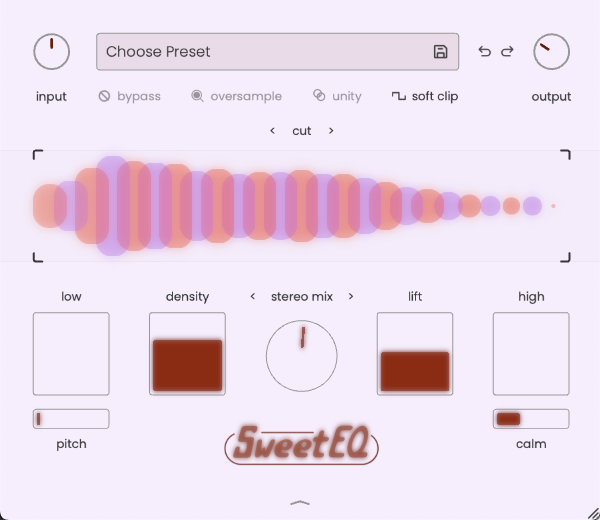
Task: Click the calm label
Action: click(x=531, y=444)
